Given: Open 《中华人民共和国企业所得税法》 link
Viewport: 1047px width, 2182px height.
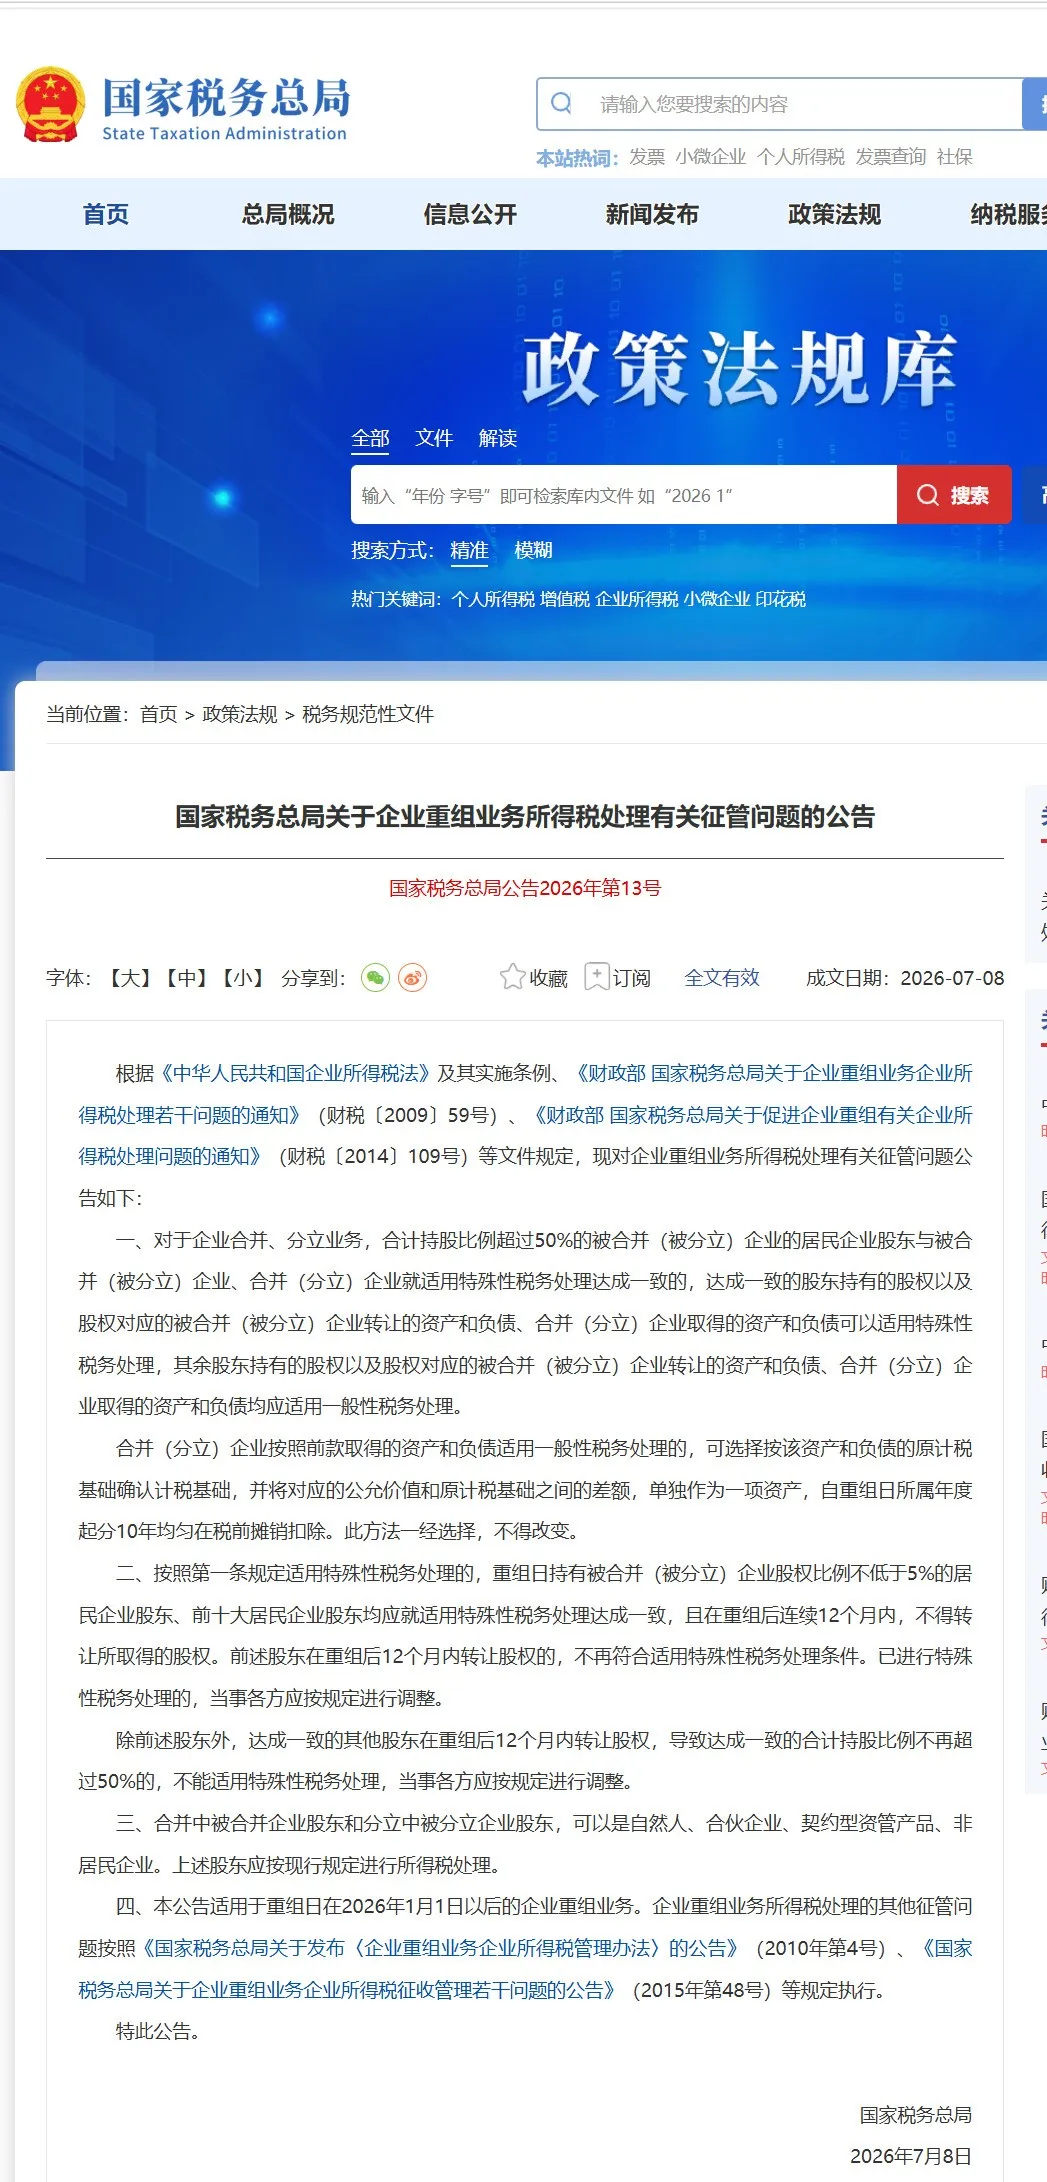Looking at the screenshot, I should point(295,1073).
